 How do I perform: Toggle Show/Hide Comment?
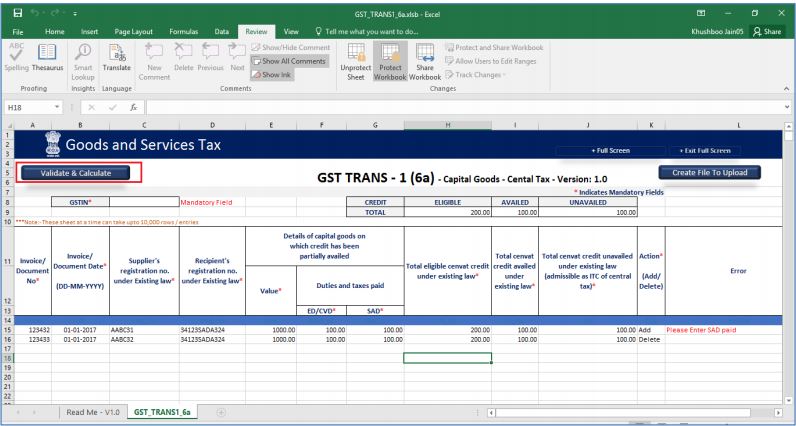(297, 48)
